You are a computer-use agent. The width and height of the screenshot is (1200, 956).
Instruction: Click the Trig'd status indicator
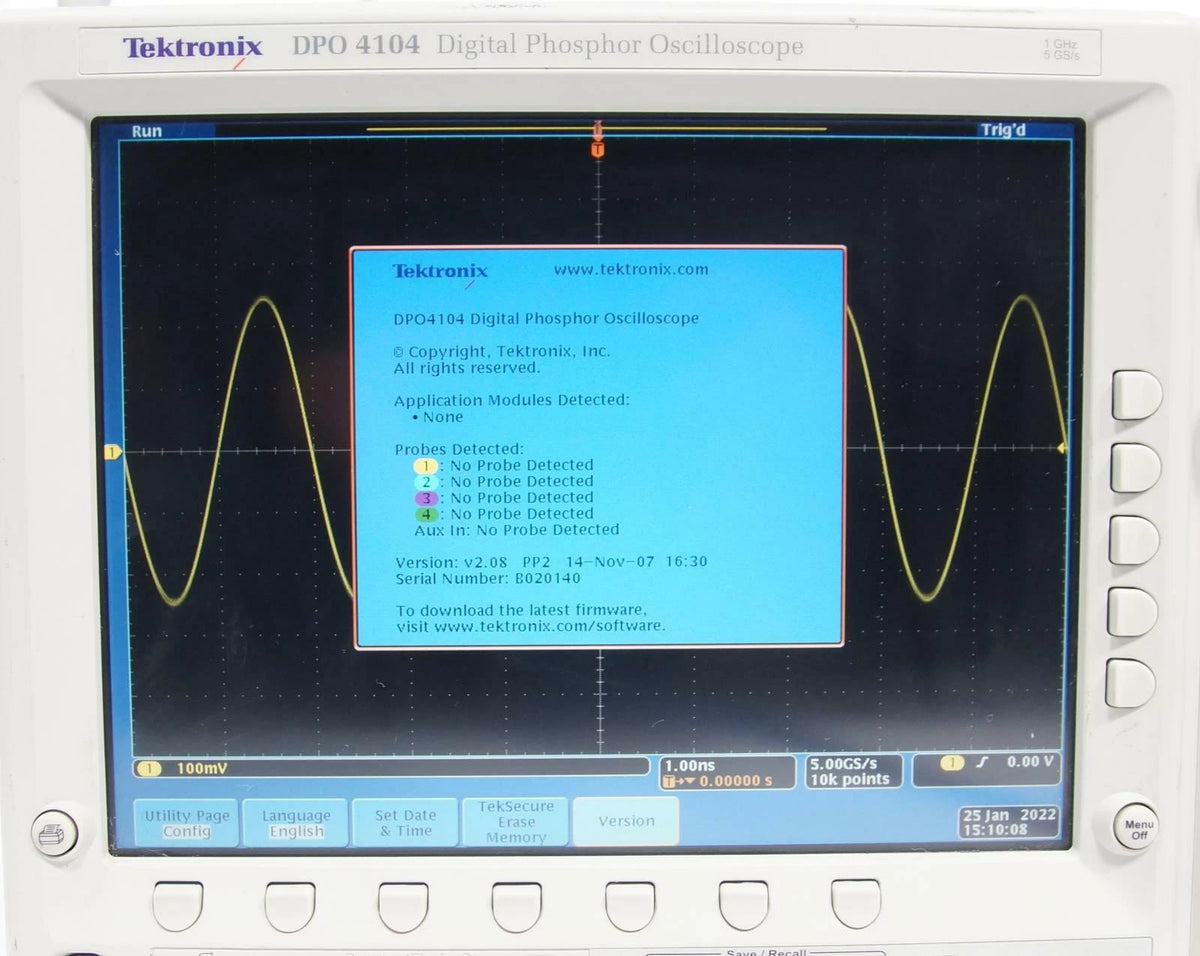[x=1003, y=130]
